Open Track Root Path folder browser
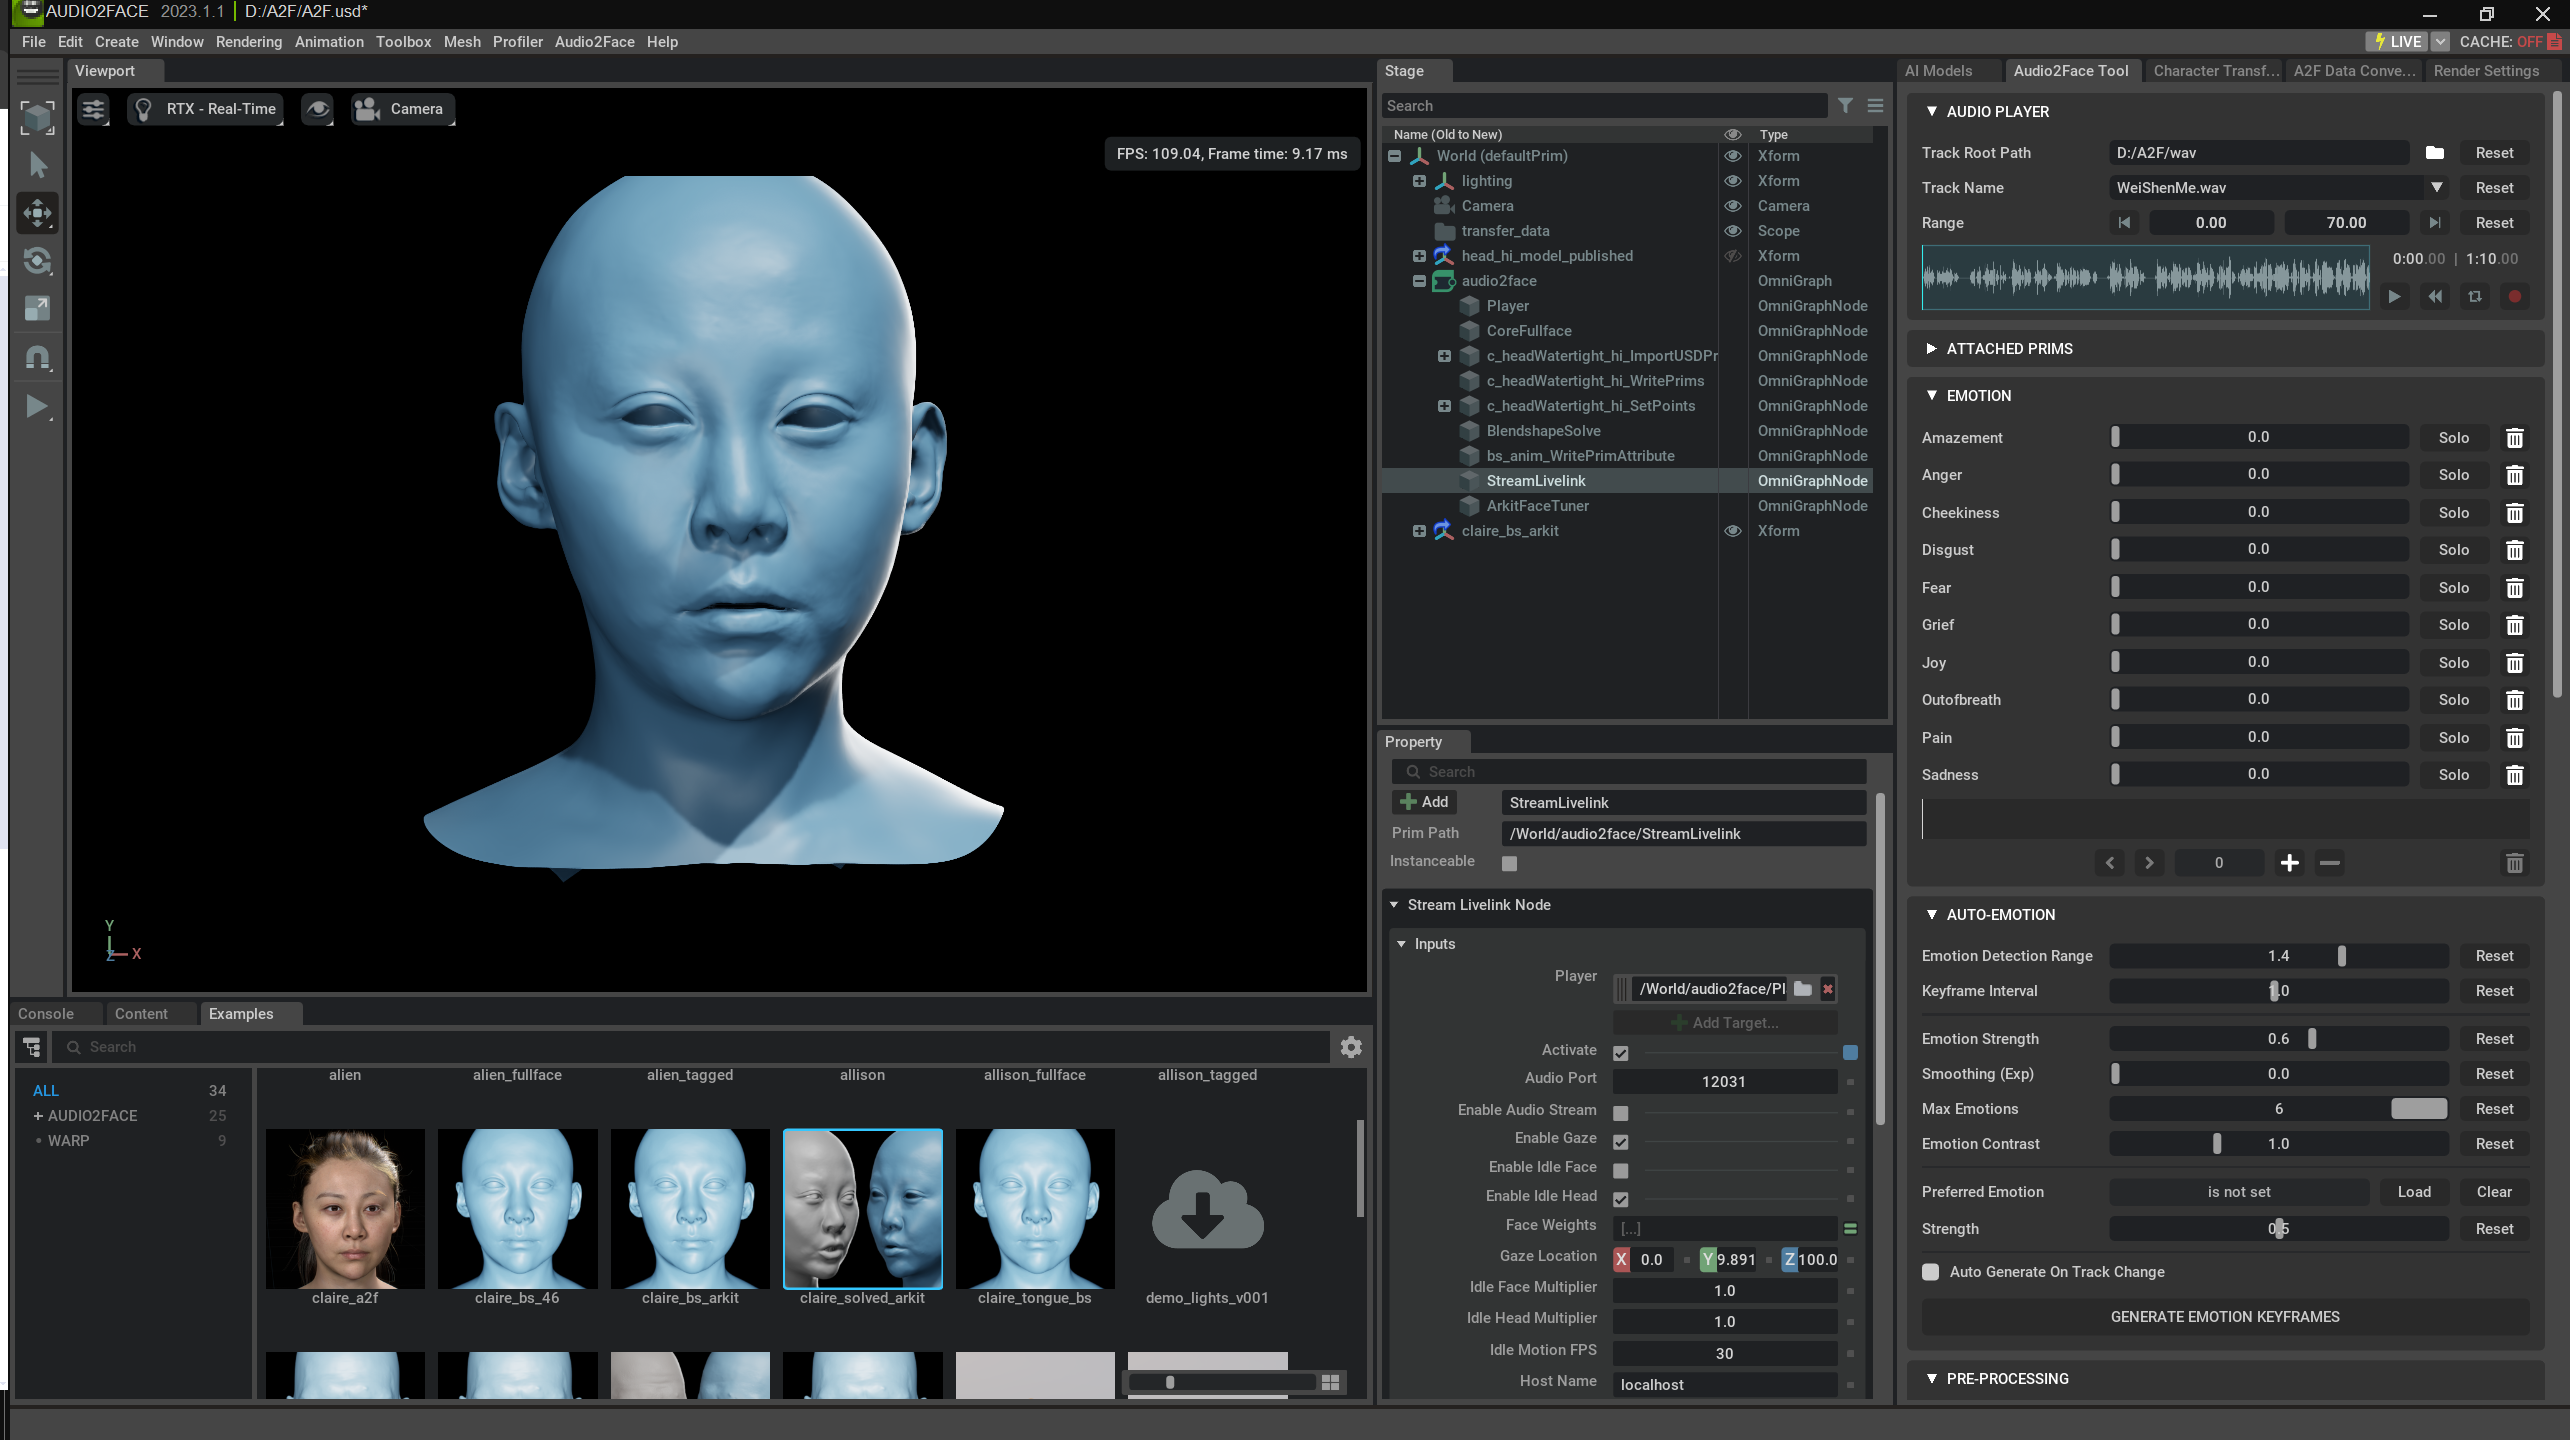This screenshot has height=1440, width=2570. pos(2434,153)
